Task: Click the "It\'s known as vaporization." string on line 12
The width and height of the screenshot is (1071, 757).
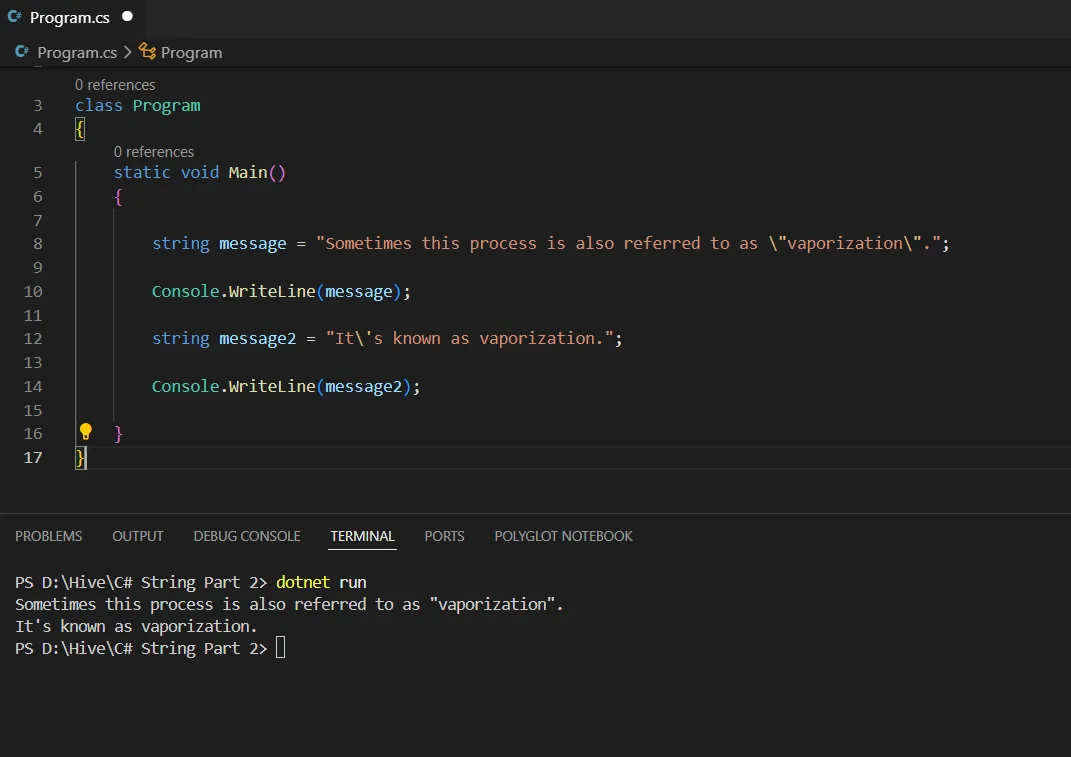Action: coord(469,338)
